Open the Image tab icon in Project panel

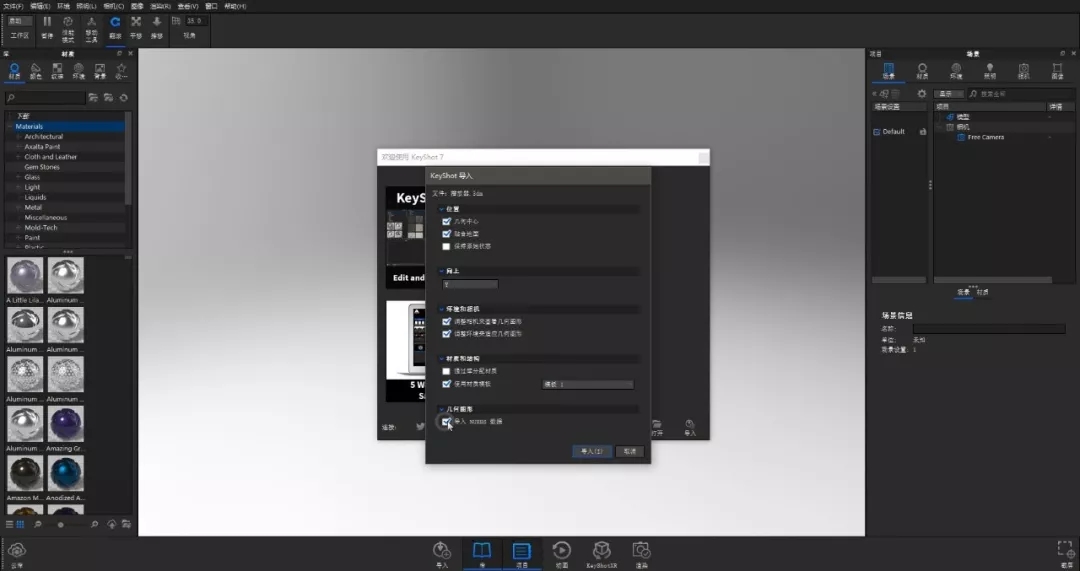(1057, 68)
